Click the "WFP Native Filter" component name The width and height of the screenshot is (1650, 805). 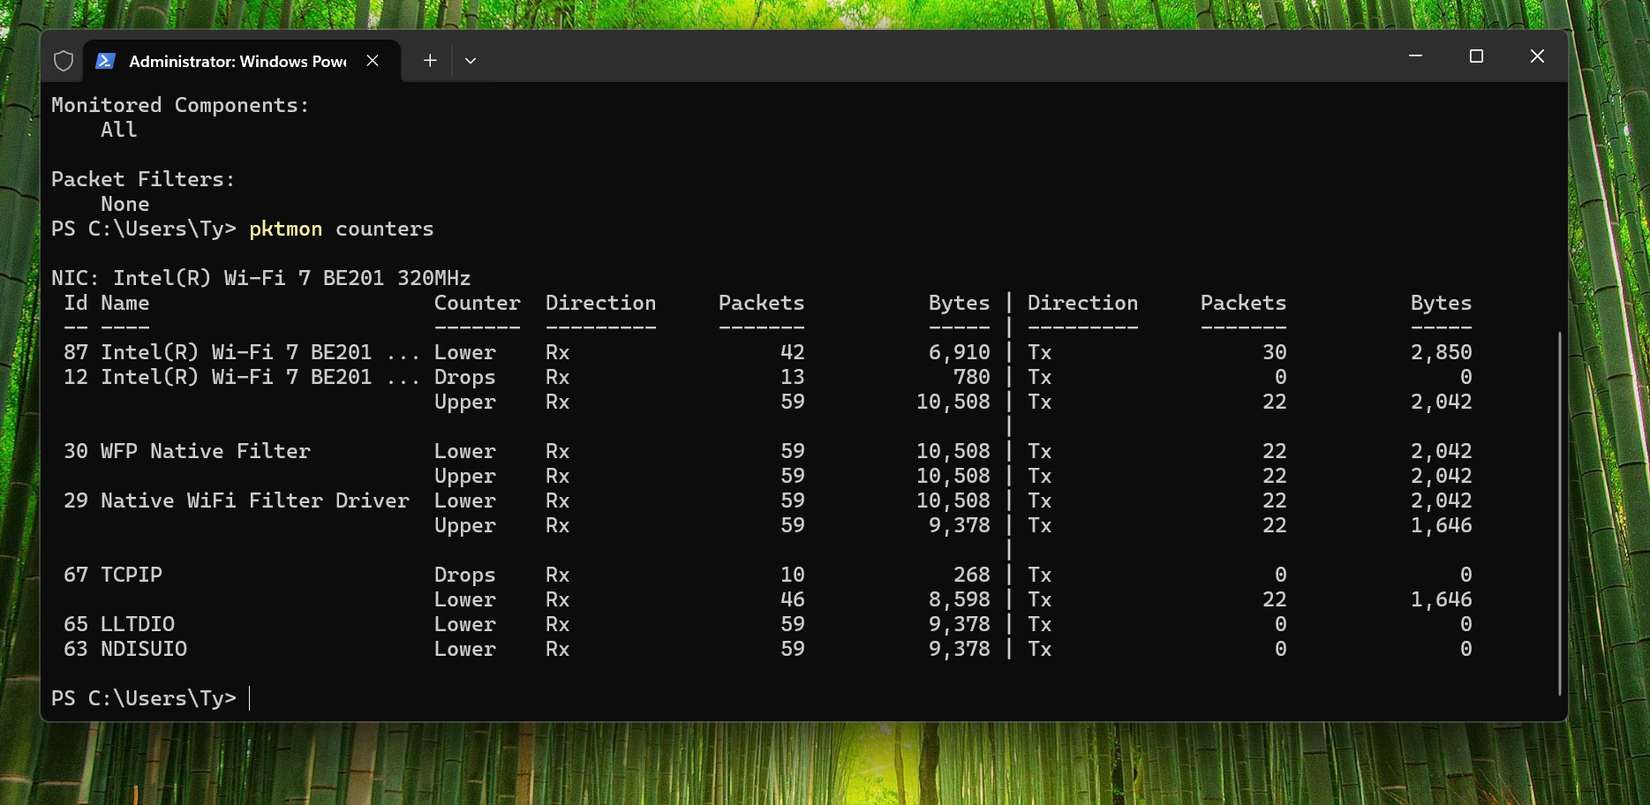(205, 451)
